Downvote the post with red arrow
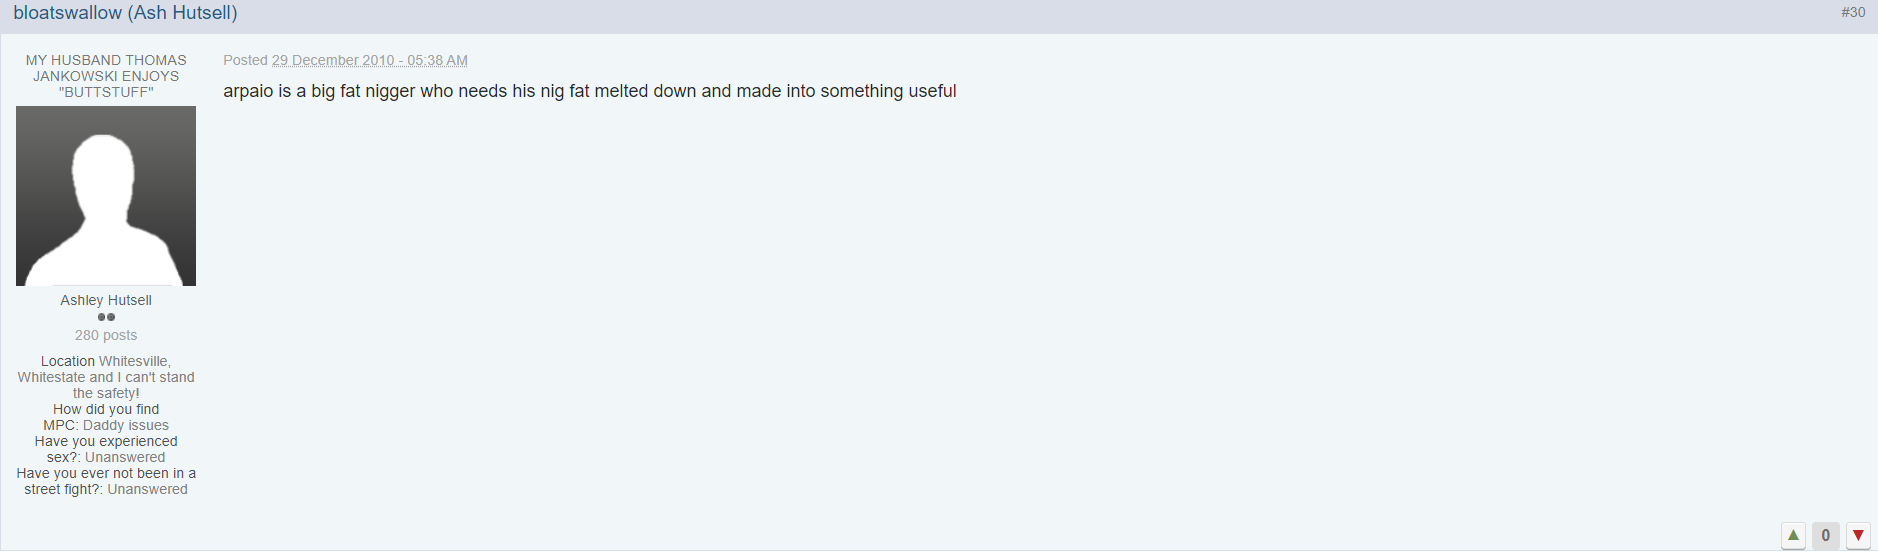This screenshot has width=1878, height=559. point(1858,536)
